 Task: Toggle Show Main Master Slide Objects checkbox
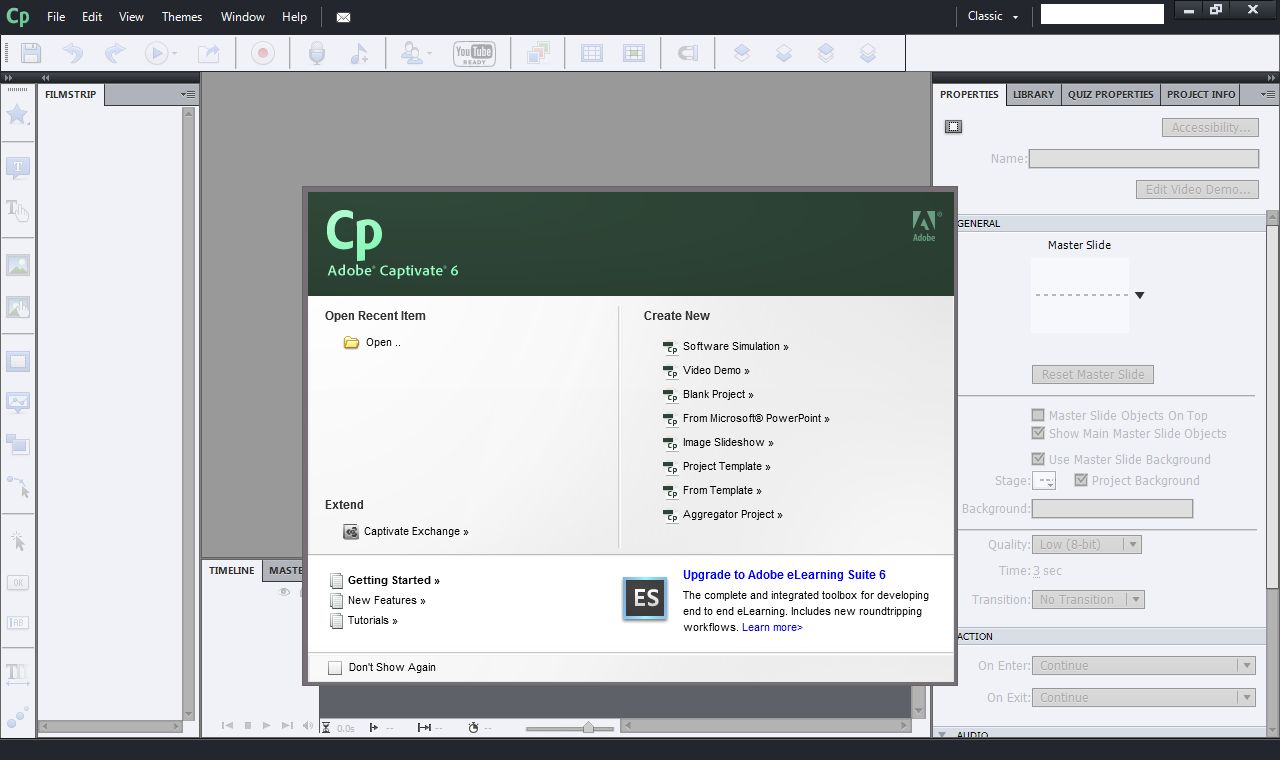1038,433
